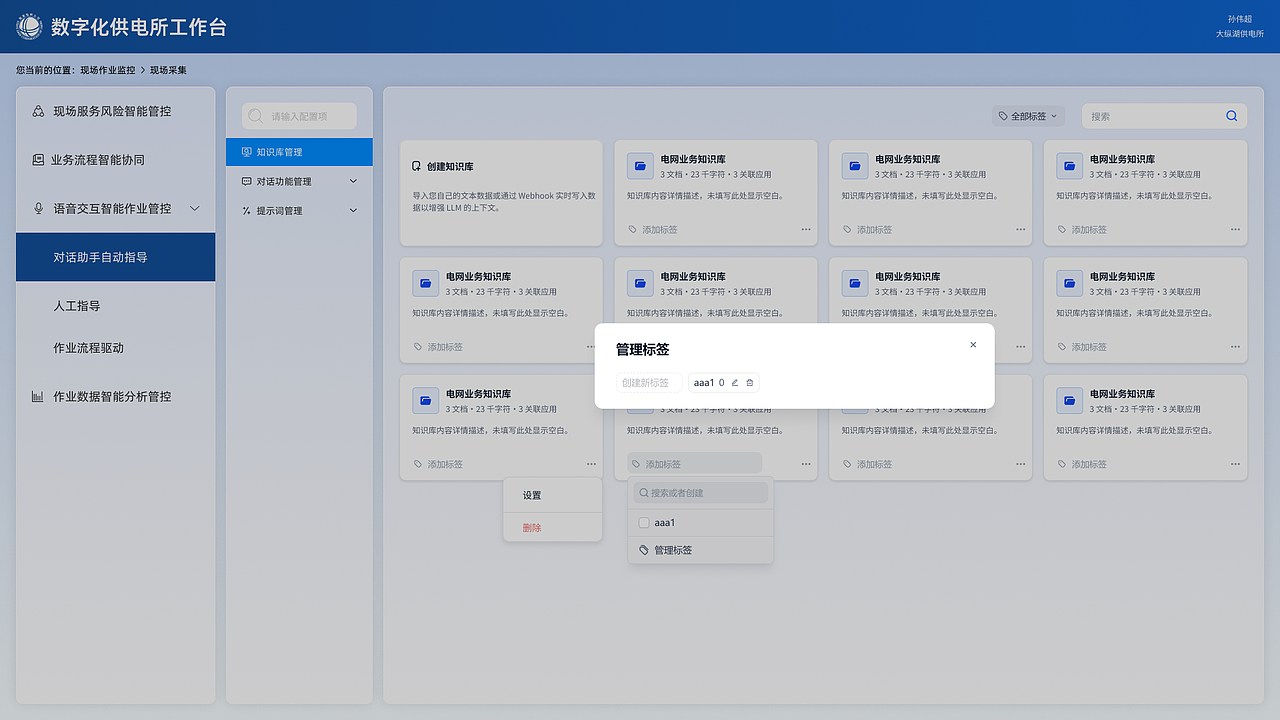The width and height of the screenshot is (1280, 720).
Task: Focus the 请输入配置项 search field
Action: pos(299,116)
